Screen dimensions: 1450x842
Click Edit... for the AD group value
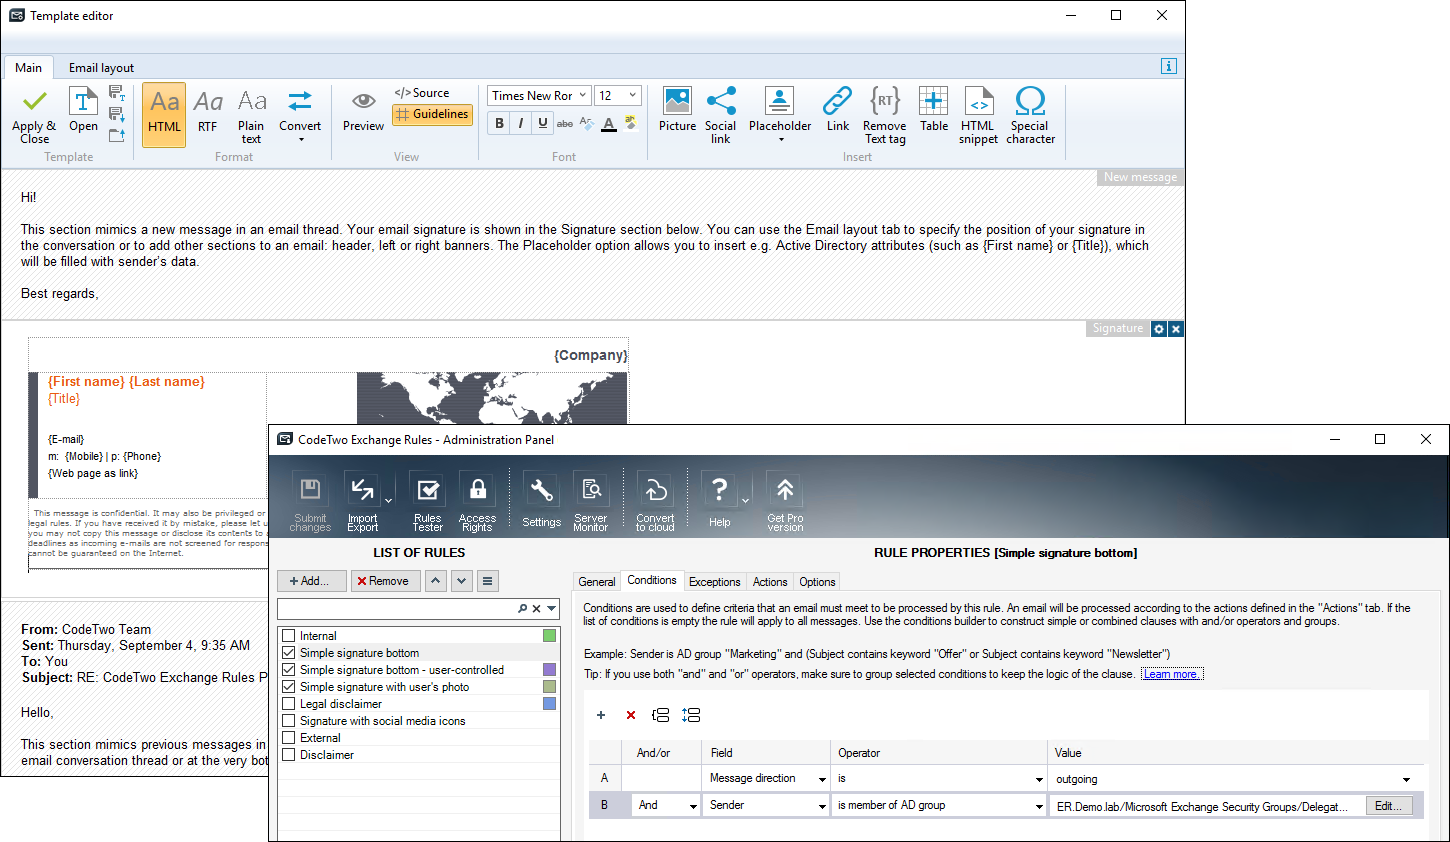tap(1389, 806)
